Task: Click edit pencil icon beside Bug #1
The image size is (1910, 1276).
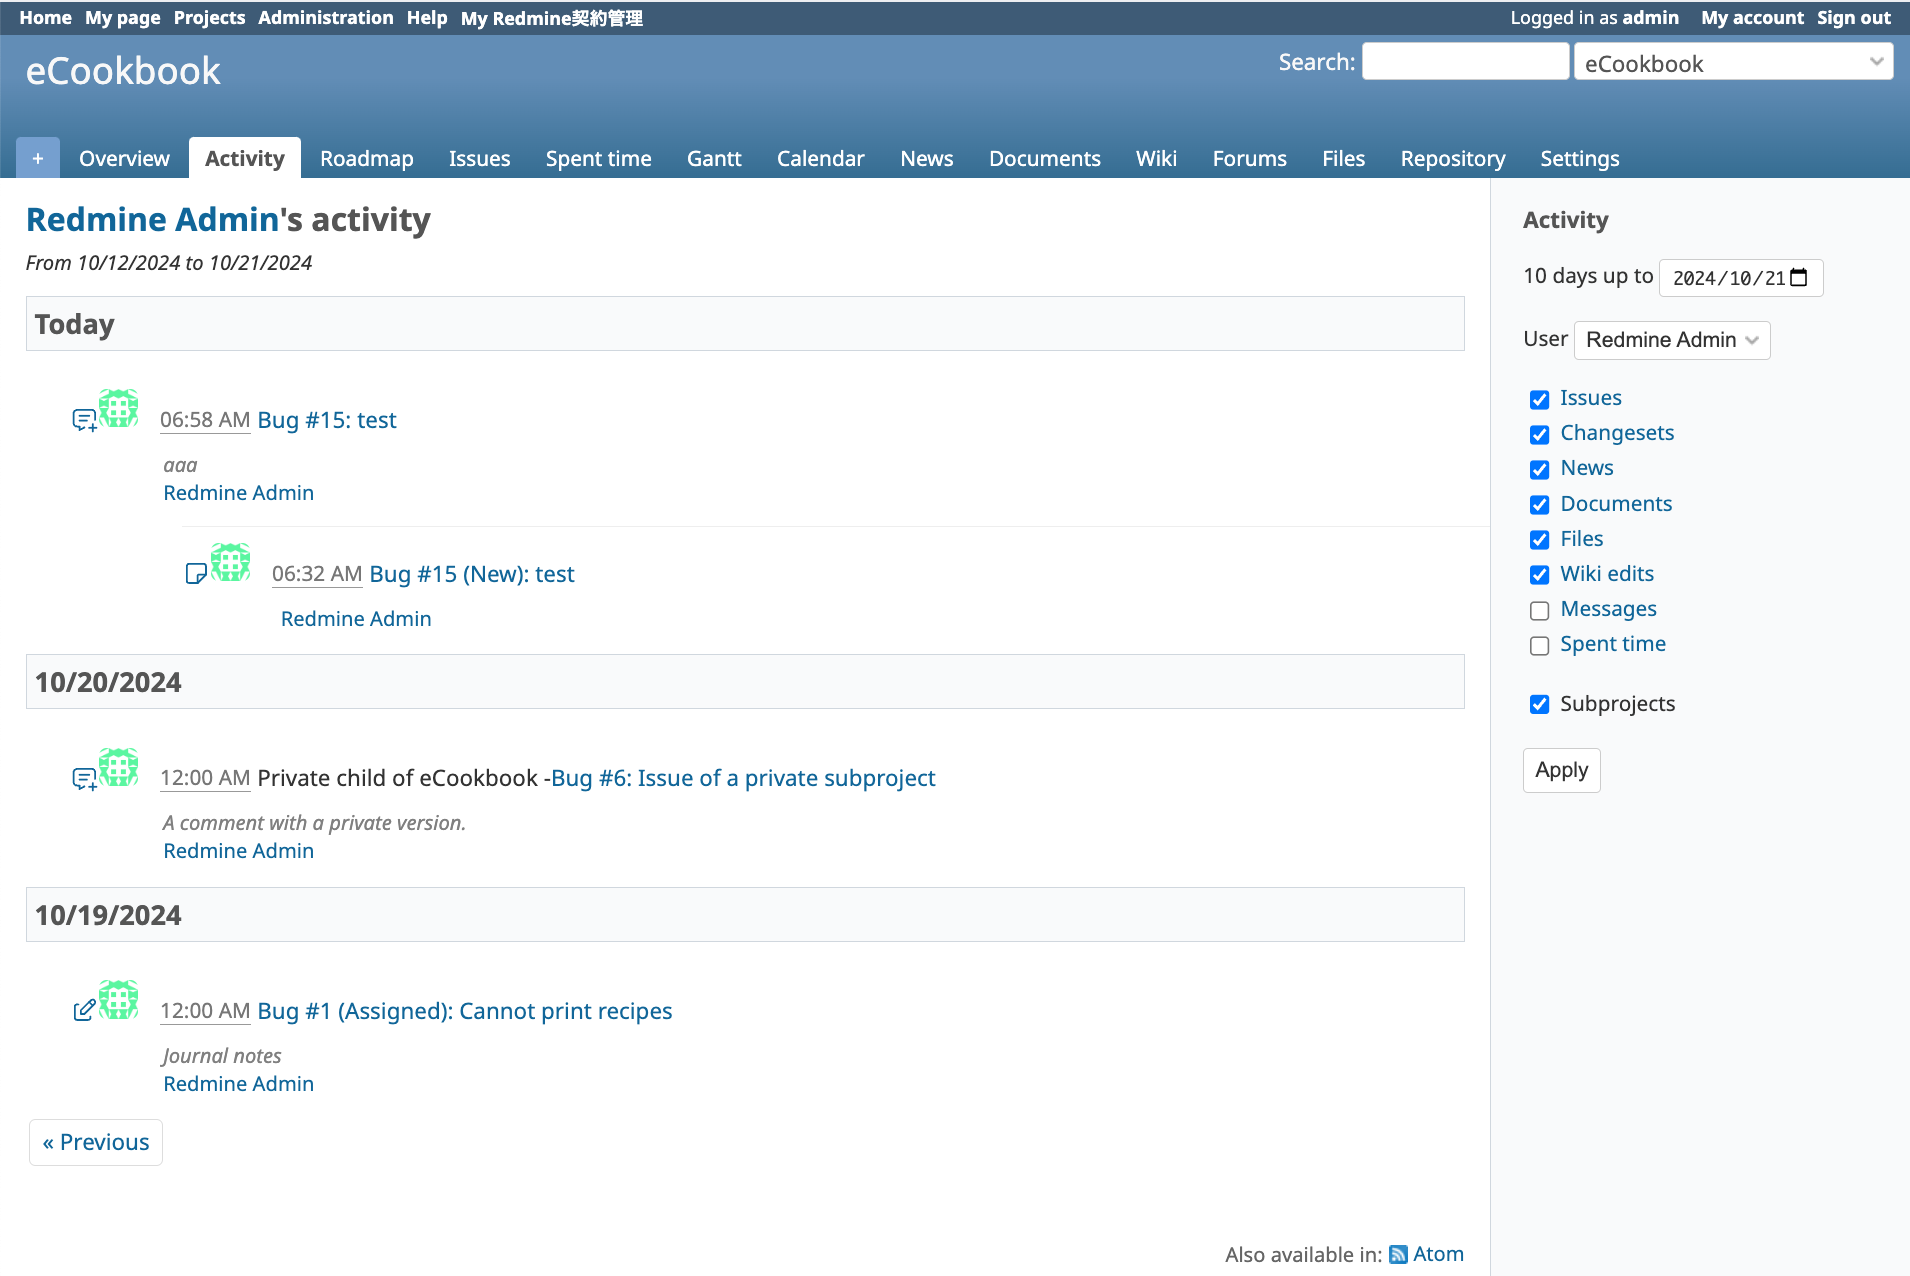Action: [85, 1010]
